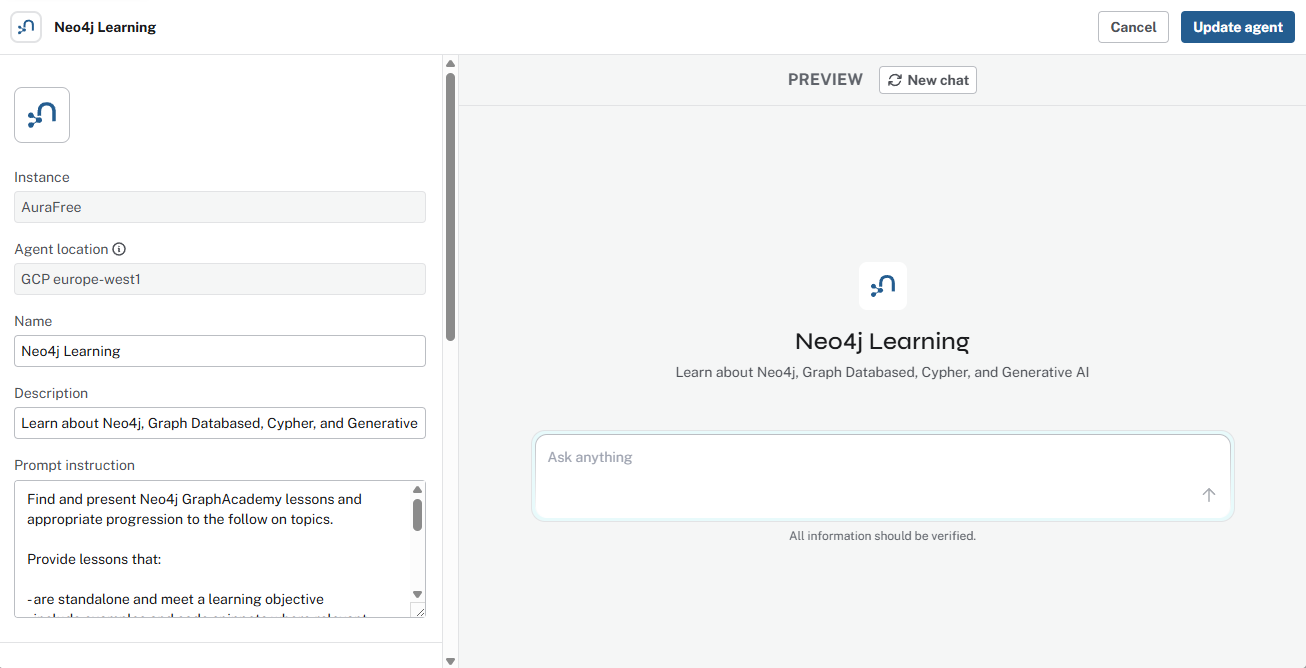The height and width of the screenshot is (668, 1306).
Task: Click the prompt text area scroll down arrow
Action: pyautogui.click(x=418, y=594)
